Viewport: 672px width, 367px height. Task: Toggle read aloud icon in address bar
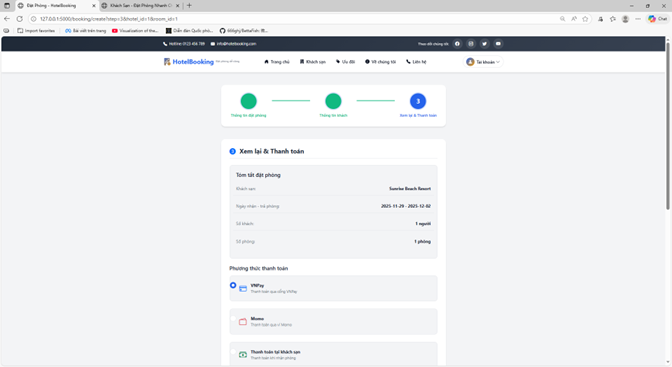574,19
